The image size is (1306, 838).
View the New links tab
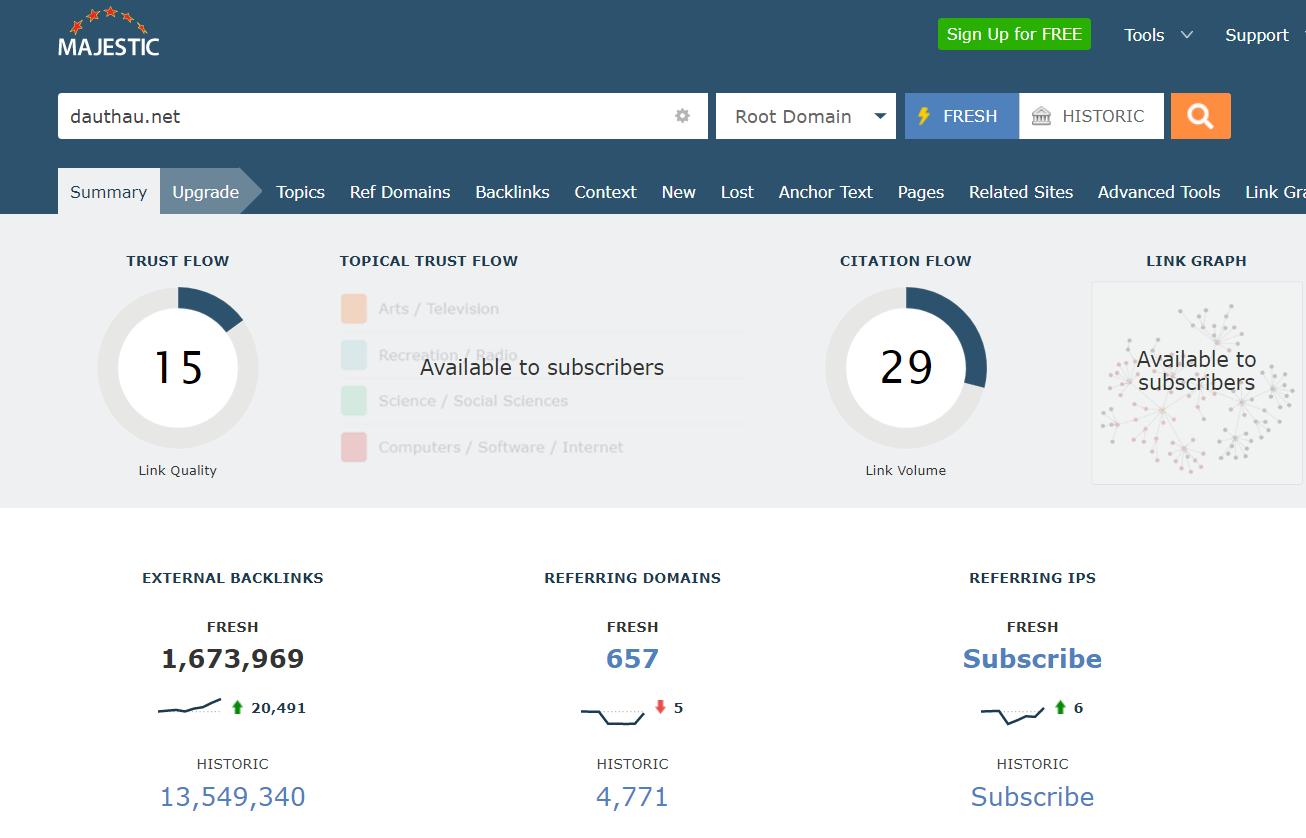coord(678,192)
